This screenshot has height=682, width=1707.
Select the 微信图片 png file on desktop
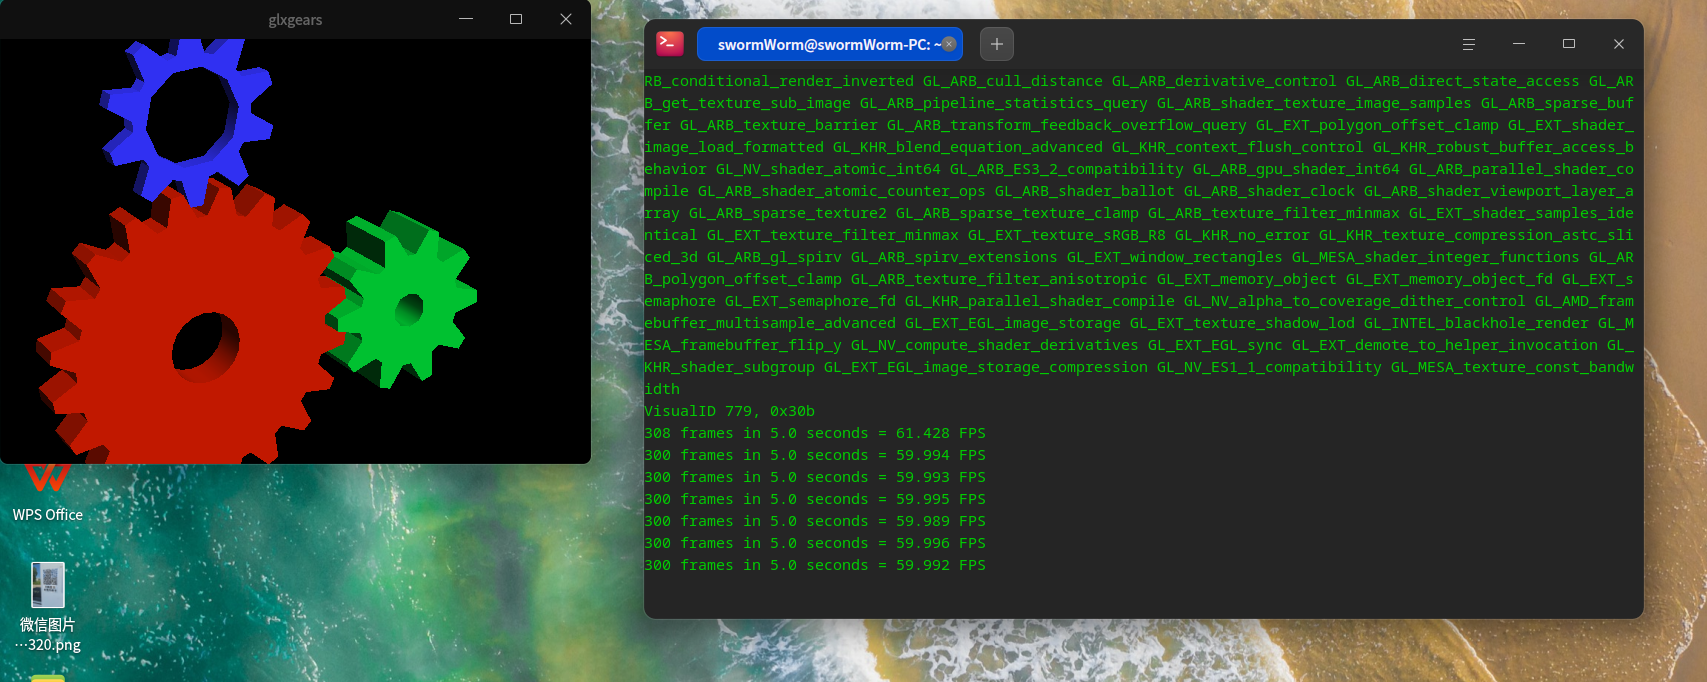48,607
